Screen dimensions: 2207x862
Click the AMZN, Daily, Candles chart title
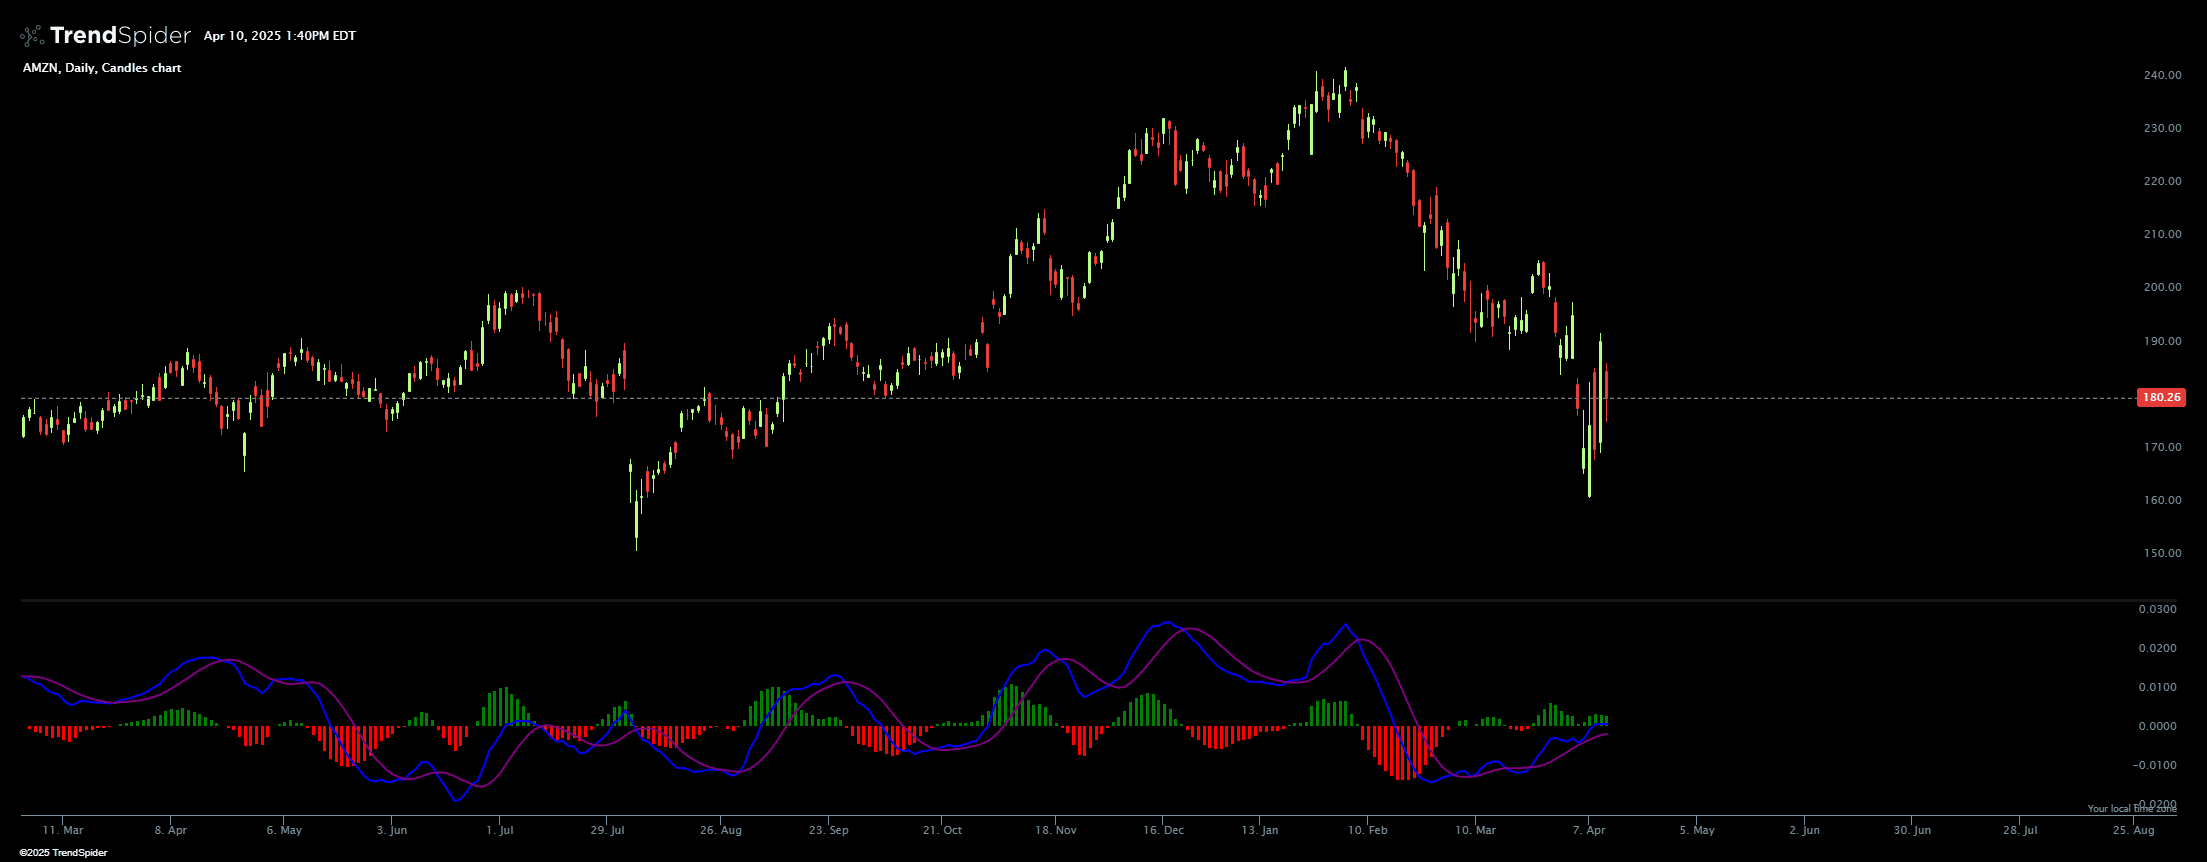coord(102,68)
